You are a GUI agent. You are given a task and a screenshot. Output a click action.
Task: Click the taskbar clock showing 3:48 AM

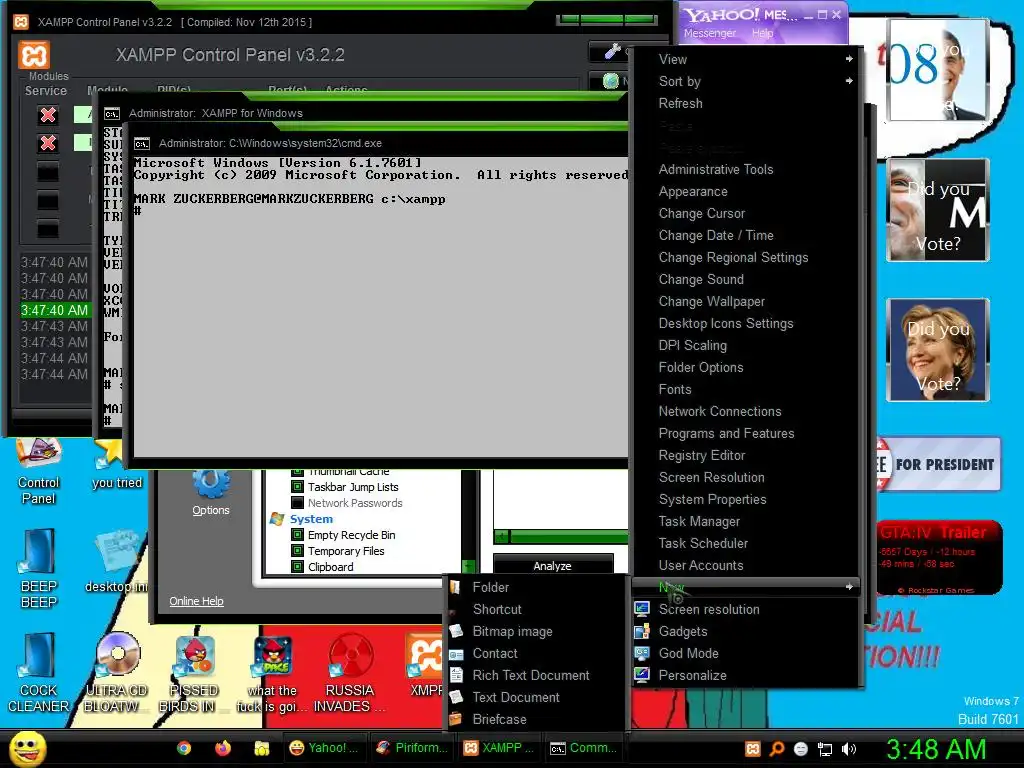coord(936,749)
